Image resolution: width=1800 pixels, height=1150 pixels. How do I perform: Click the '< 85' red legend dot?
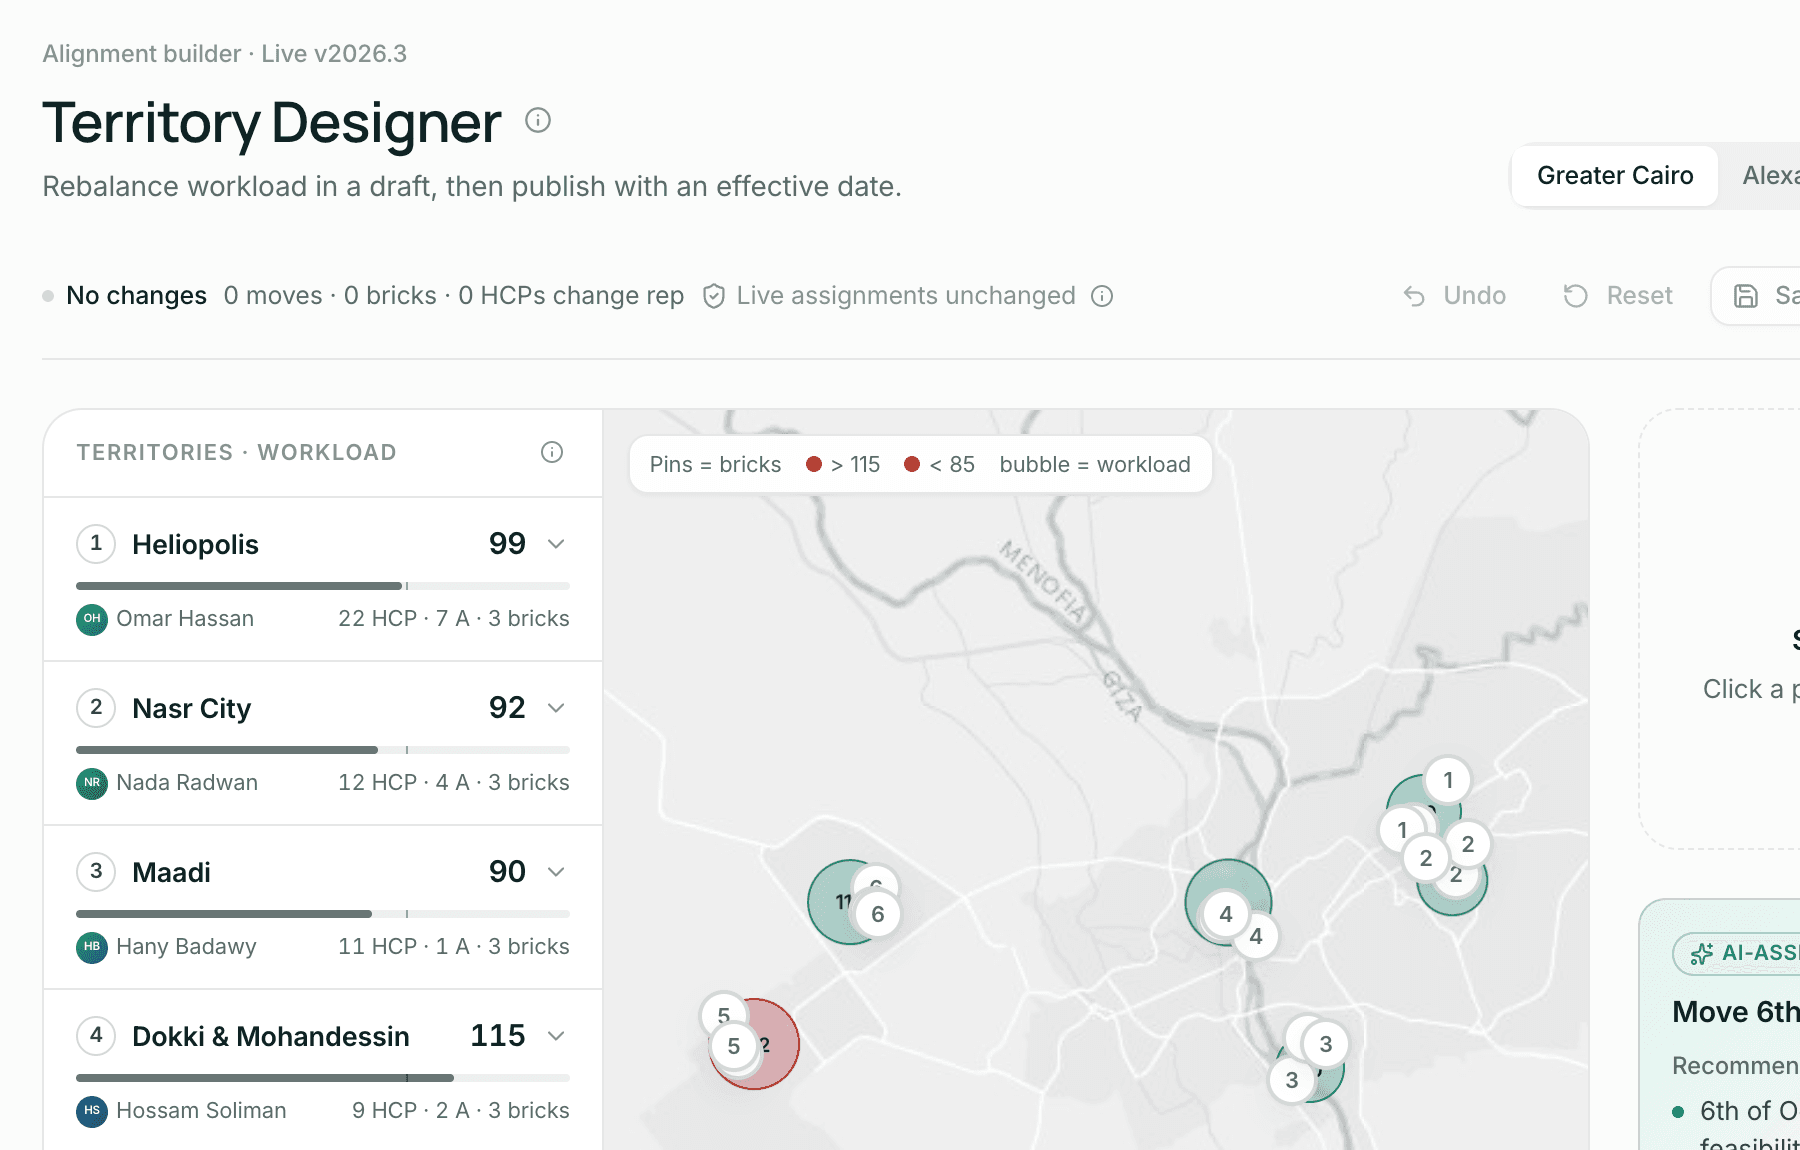912,464
